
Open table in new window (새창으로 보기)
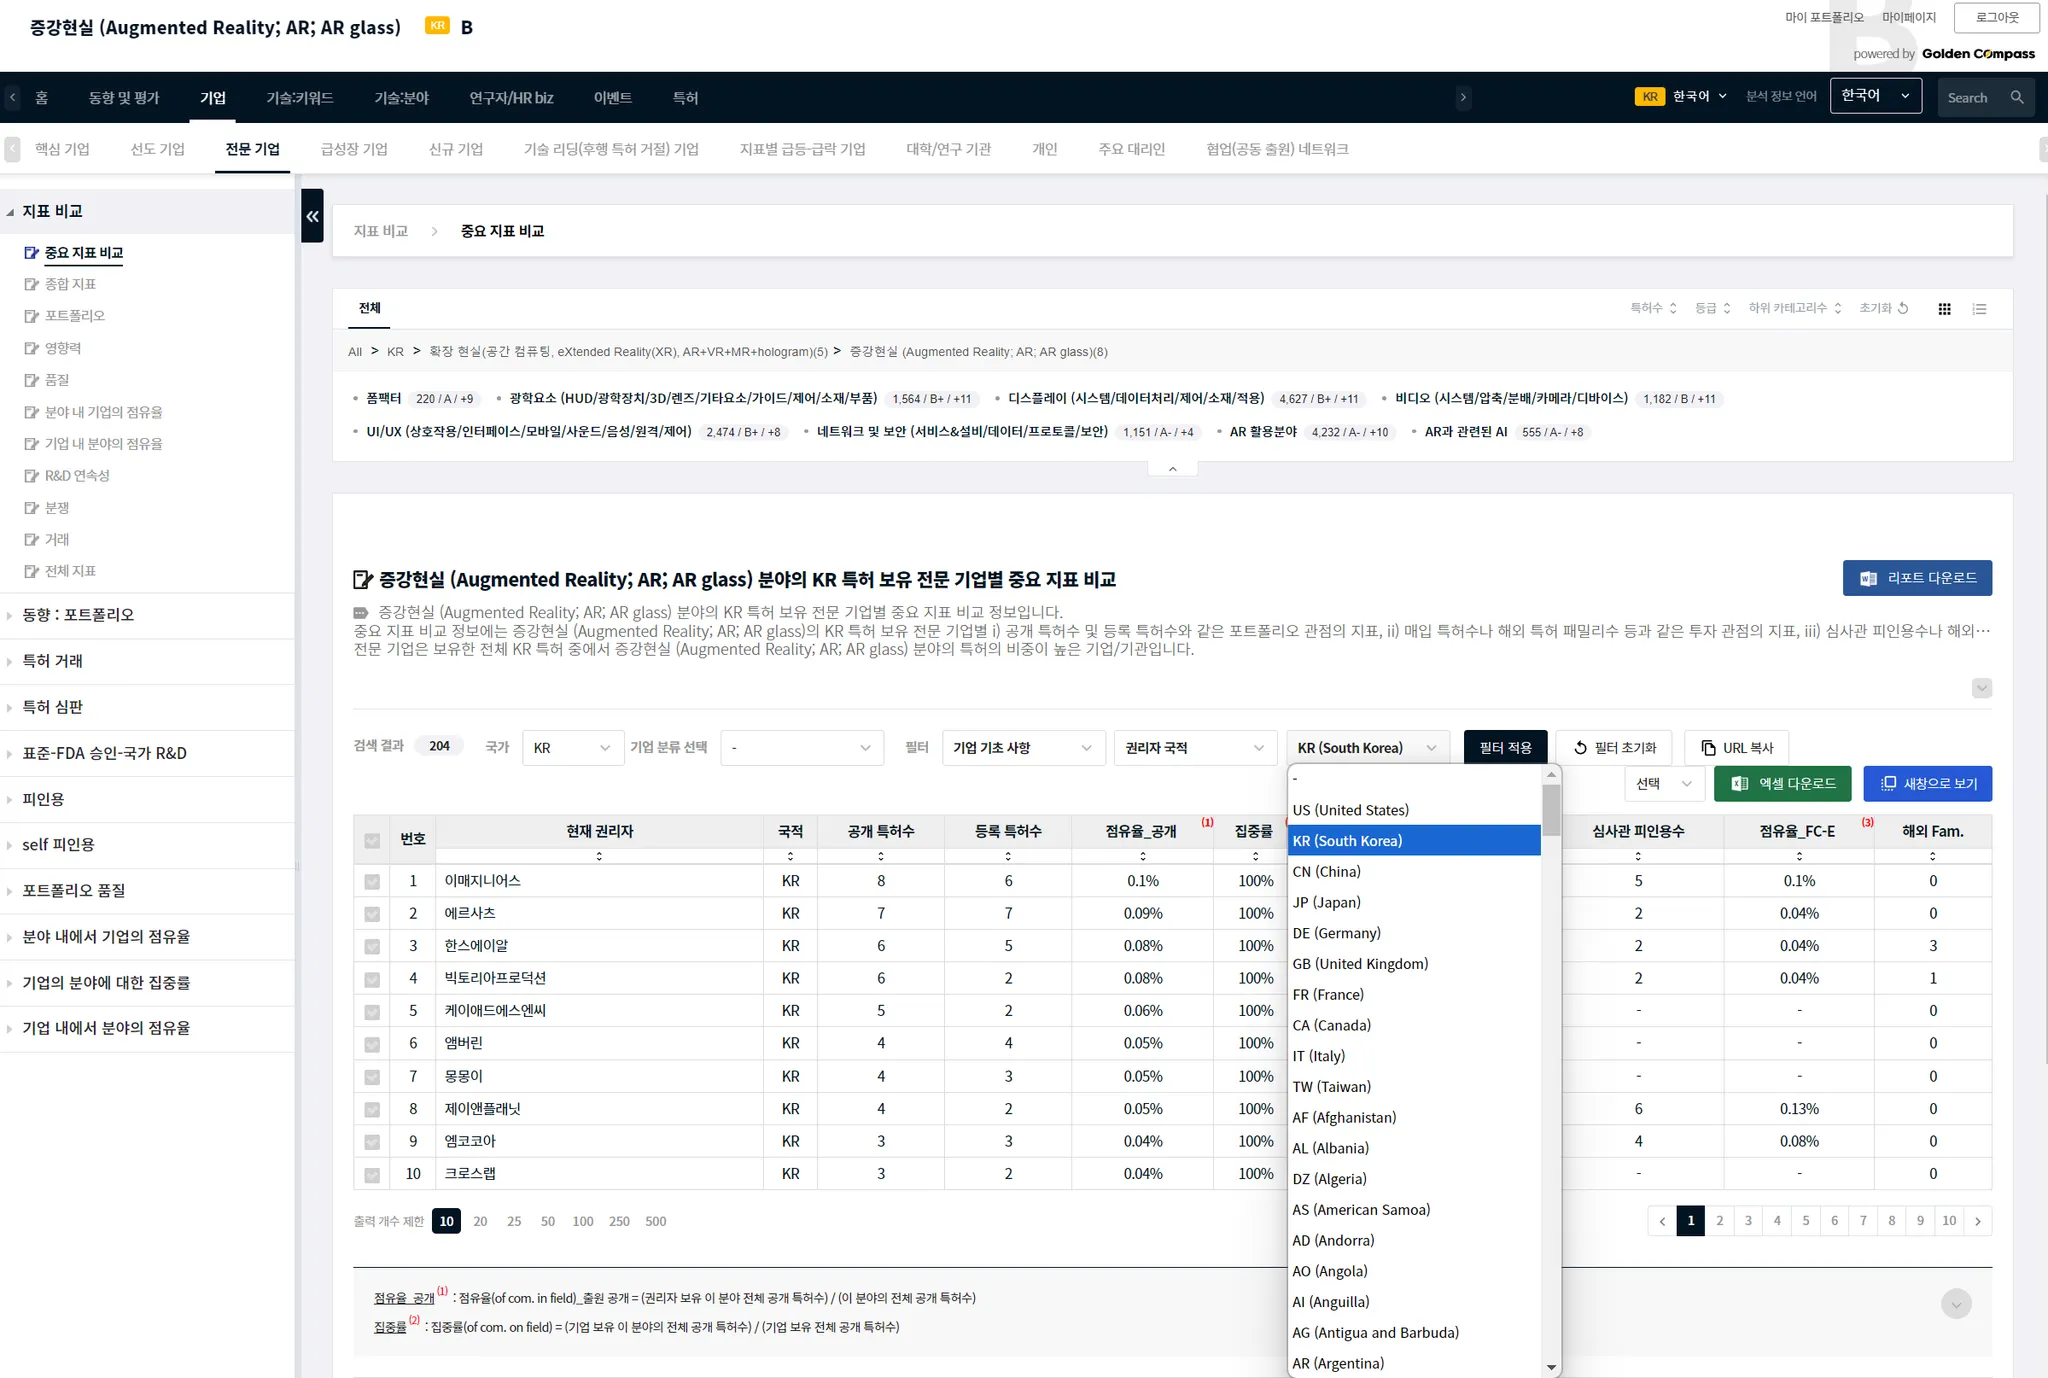tap(1927, 784)
